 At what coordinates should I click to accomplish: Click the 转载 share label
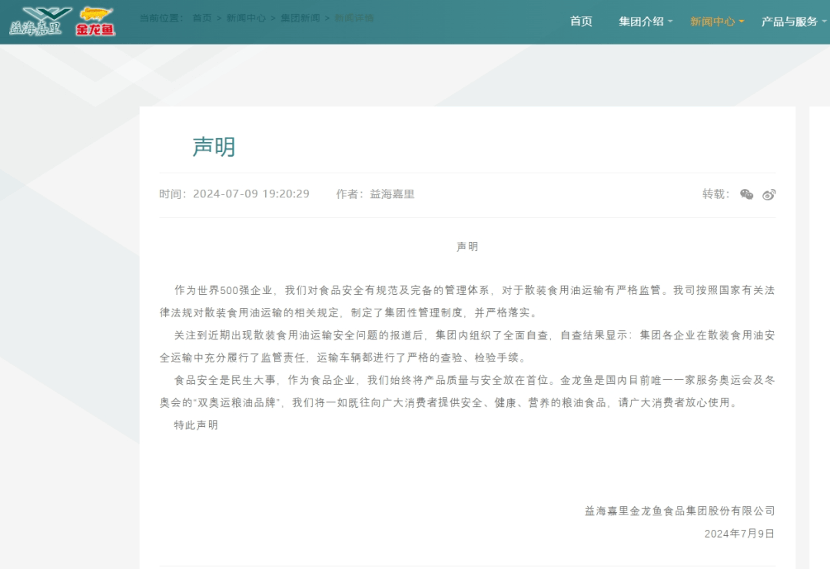(x=715, y=194)
